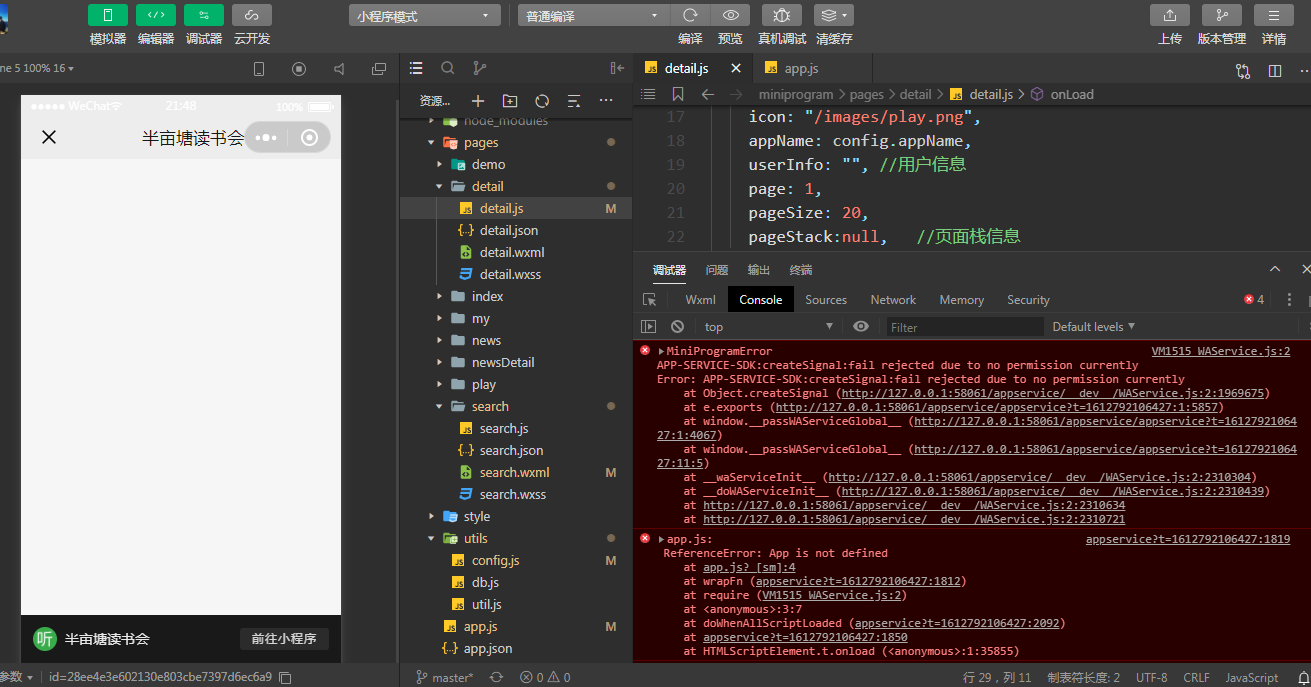Click the simulator device phone icon
The image size is (1311, 687).
pyautogui.click(x=259, y=69)
